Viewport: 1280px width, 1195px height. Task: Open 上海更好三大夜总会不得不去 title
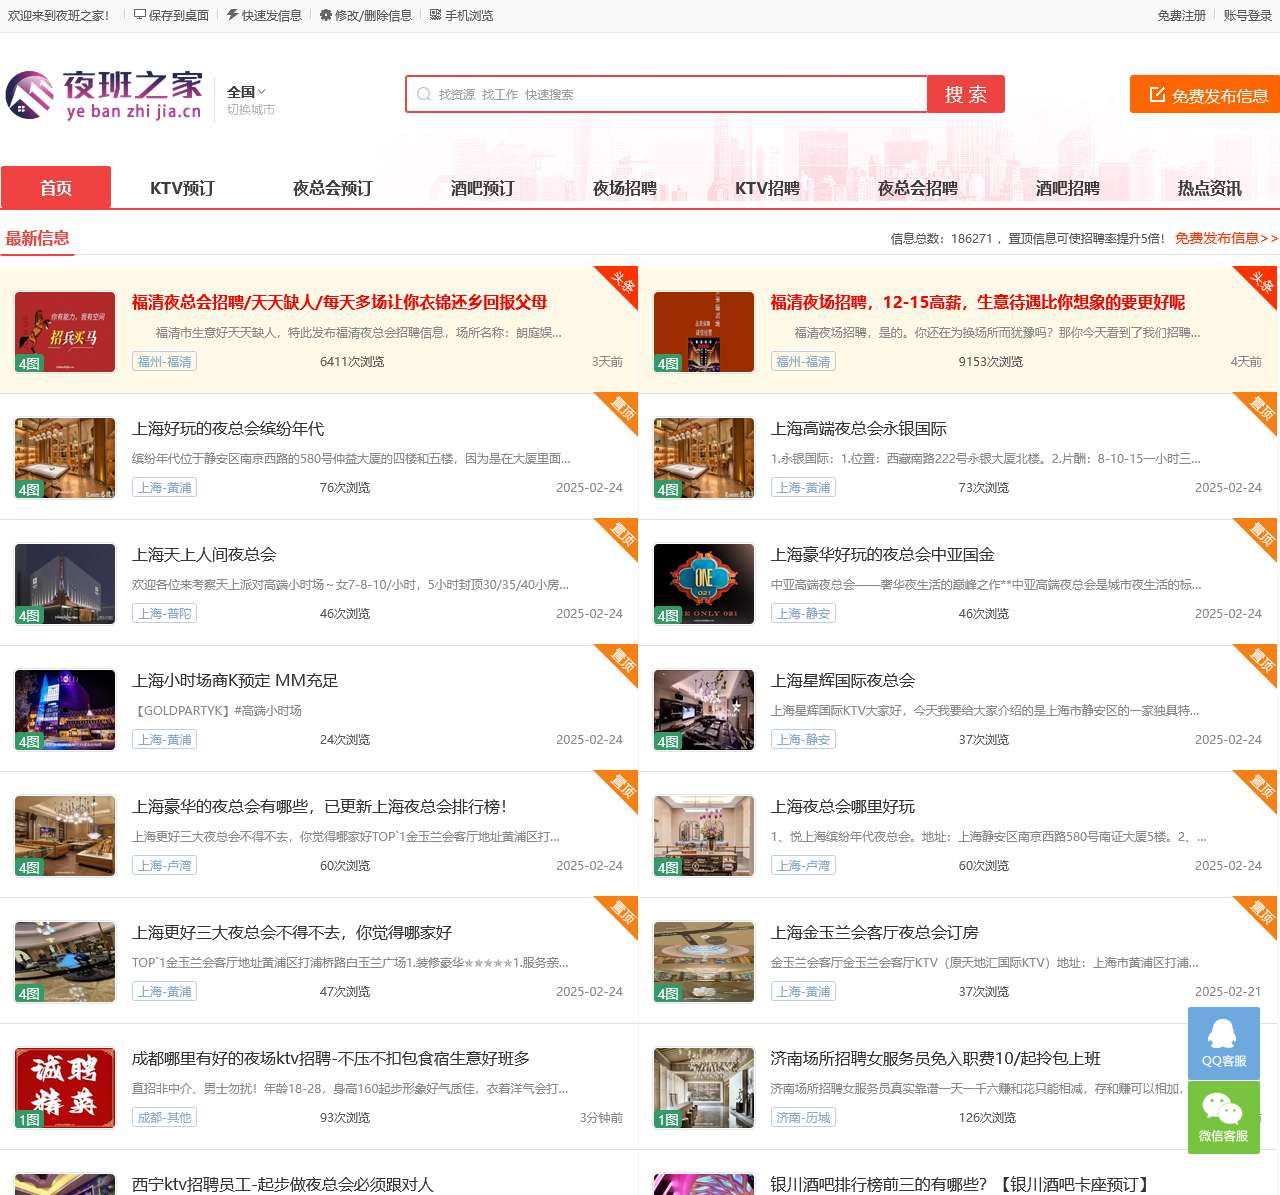click(x=292, y=932)
